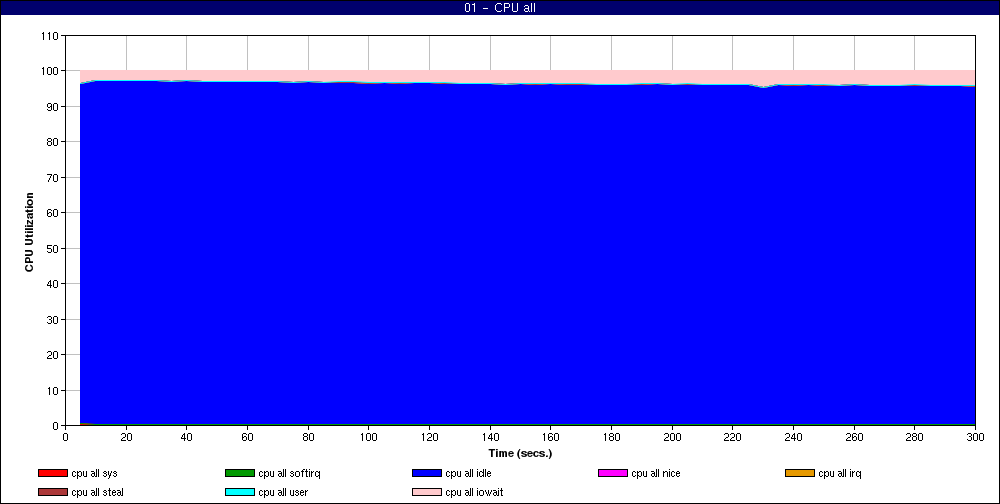The height and width of the screenshot is (504, 1000).
Task: Select the 'cpu all idle' legend label
Action: 468,474
